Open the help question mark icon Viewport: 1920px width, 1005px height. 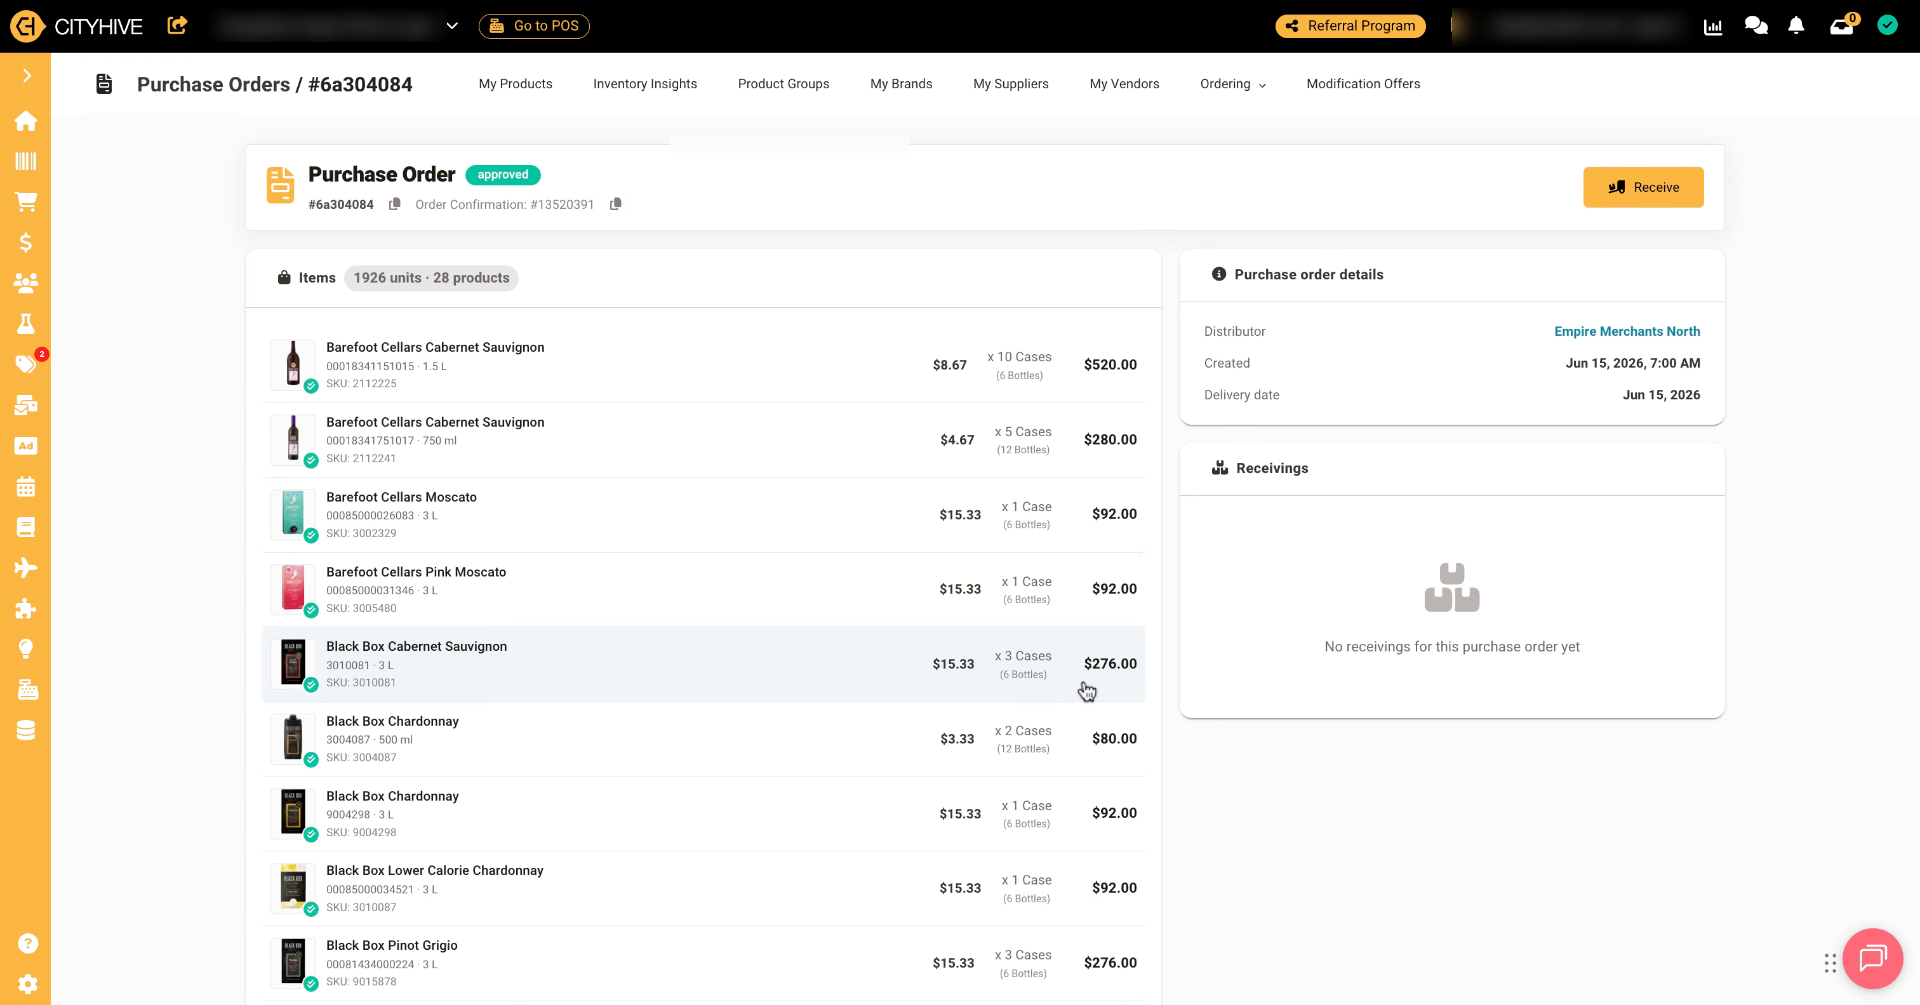coord(28,943)
